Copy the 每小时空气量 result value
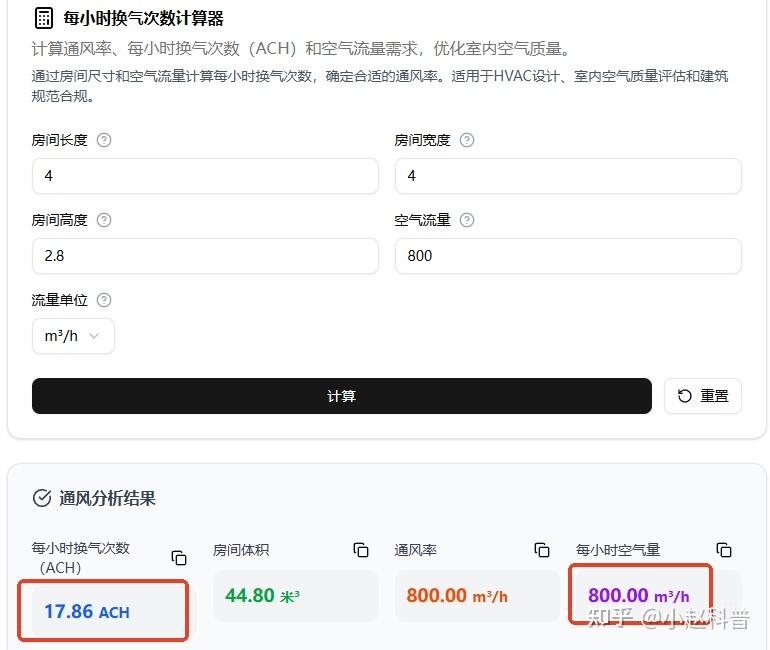This screenshot has height=650, width=770. tap(724, 550)
